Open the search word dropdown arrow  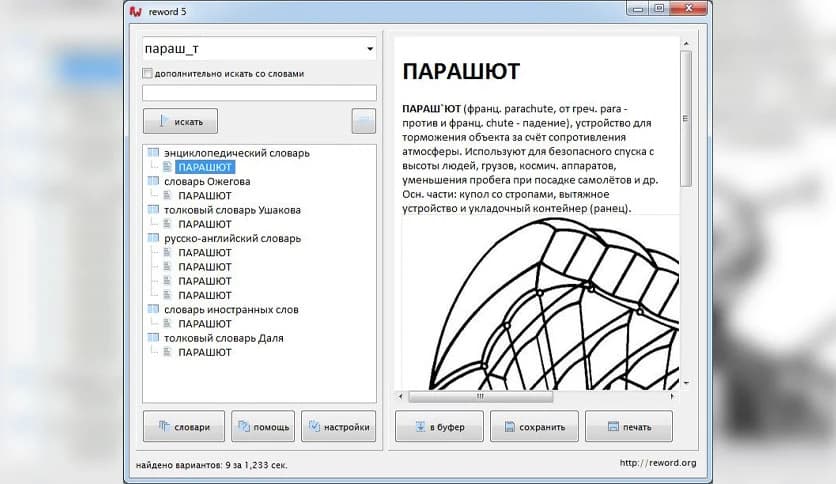click(x=369, y=49)
